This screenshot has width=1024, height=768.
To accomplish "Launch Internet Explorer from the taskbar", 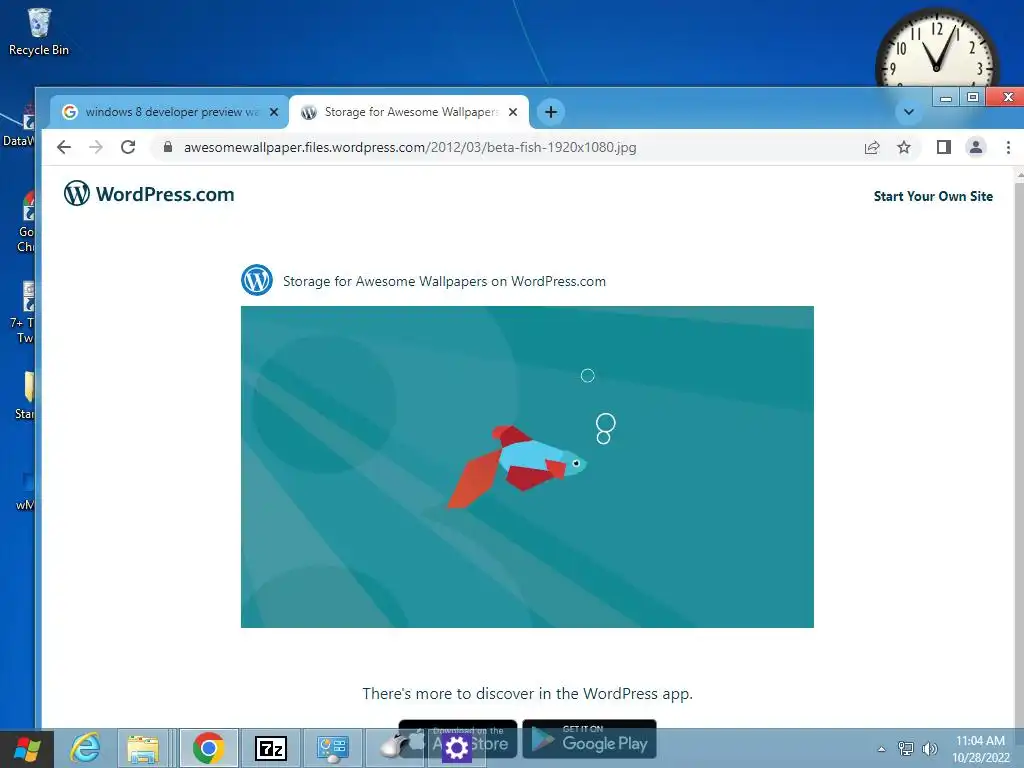I will [85, 748].
